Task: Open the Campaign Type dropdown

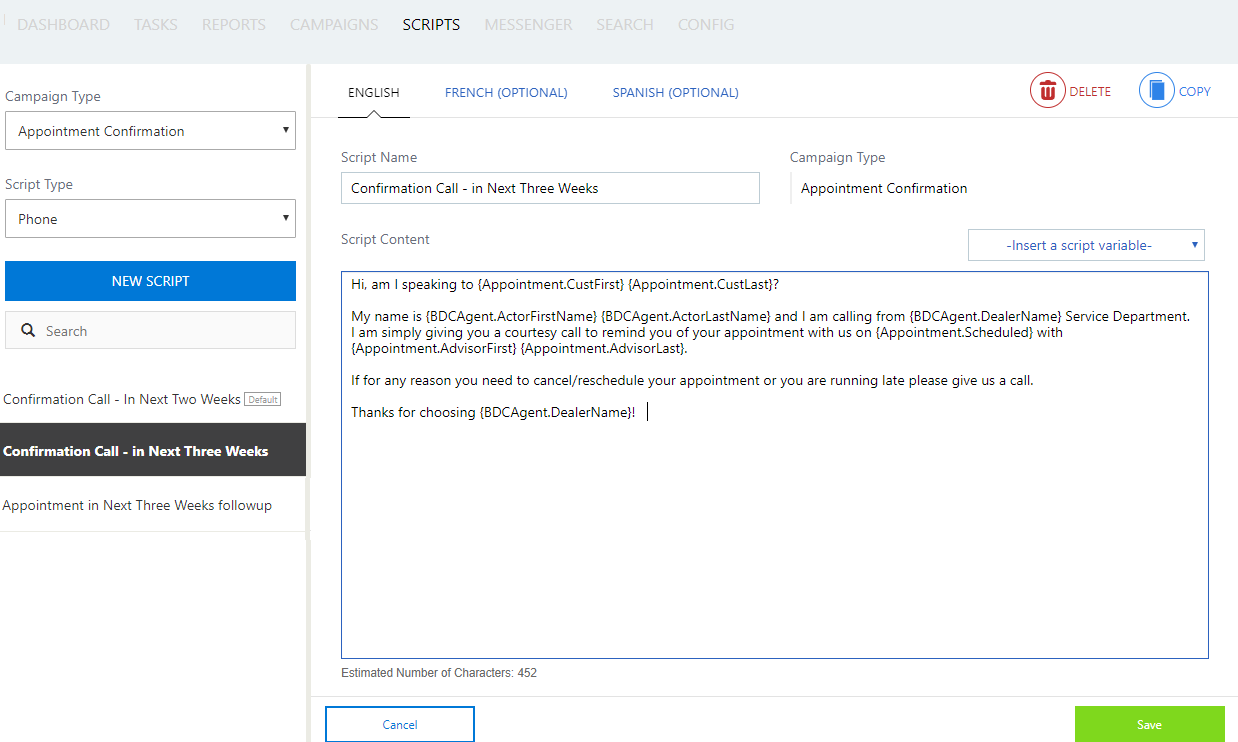Action: tap(150, 131)
